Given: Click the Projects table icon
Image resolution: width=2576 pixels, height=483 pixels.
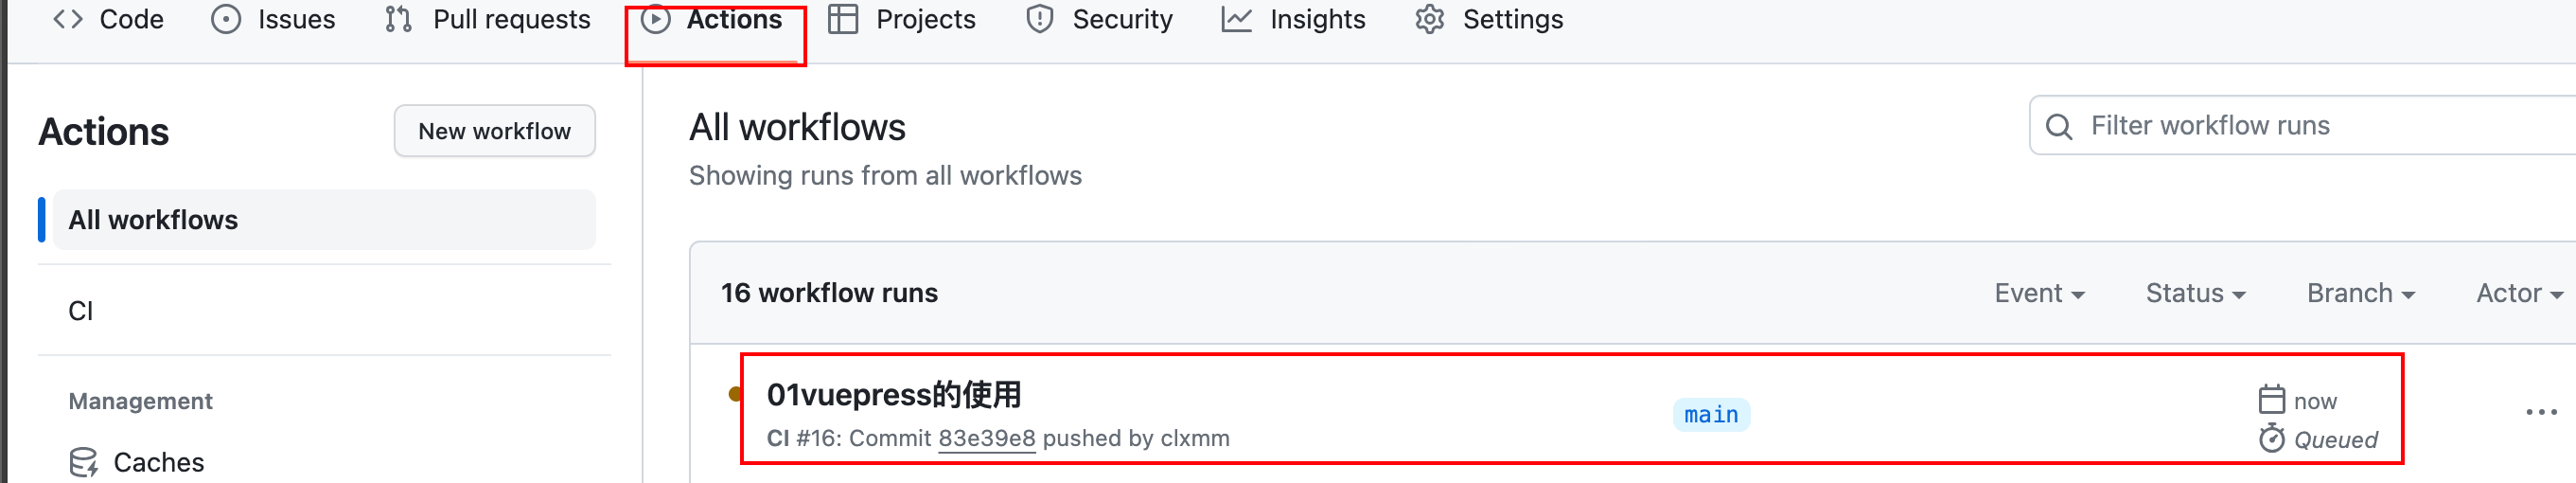Looking at the screenshot, I should point(843,19).
